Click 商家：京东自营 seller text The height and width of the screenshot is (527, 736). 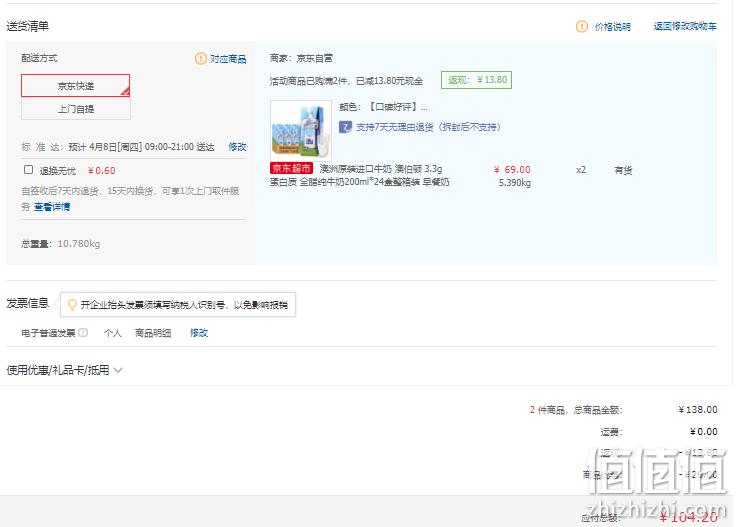pos(301,58)
